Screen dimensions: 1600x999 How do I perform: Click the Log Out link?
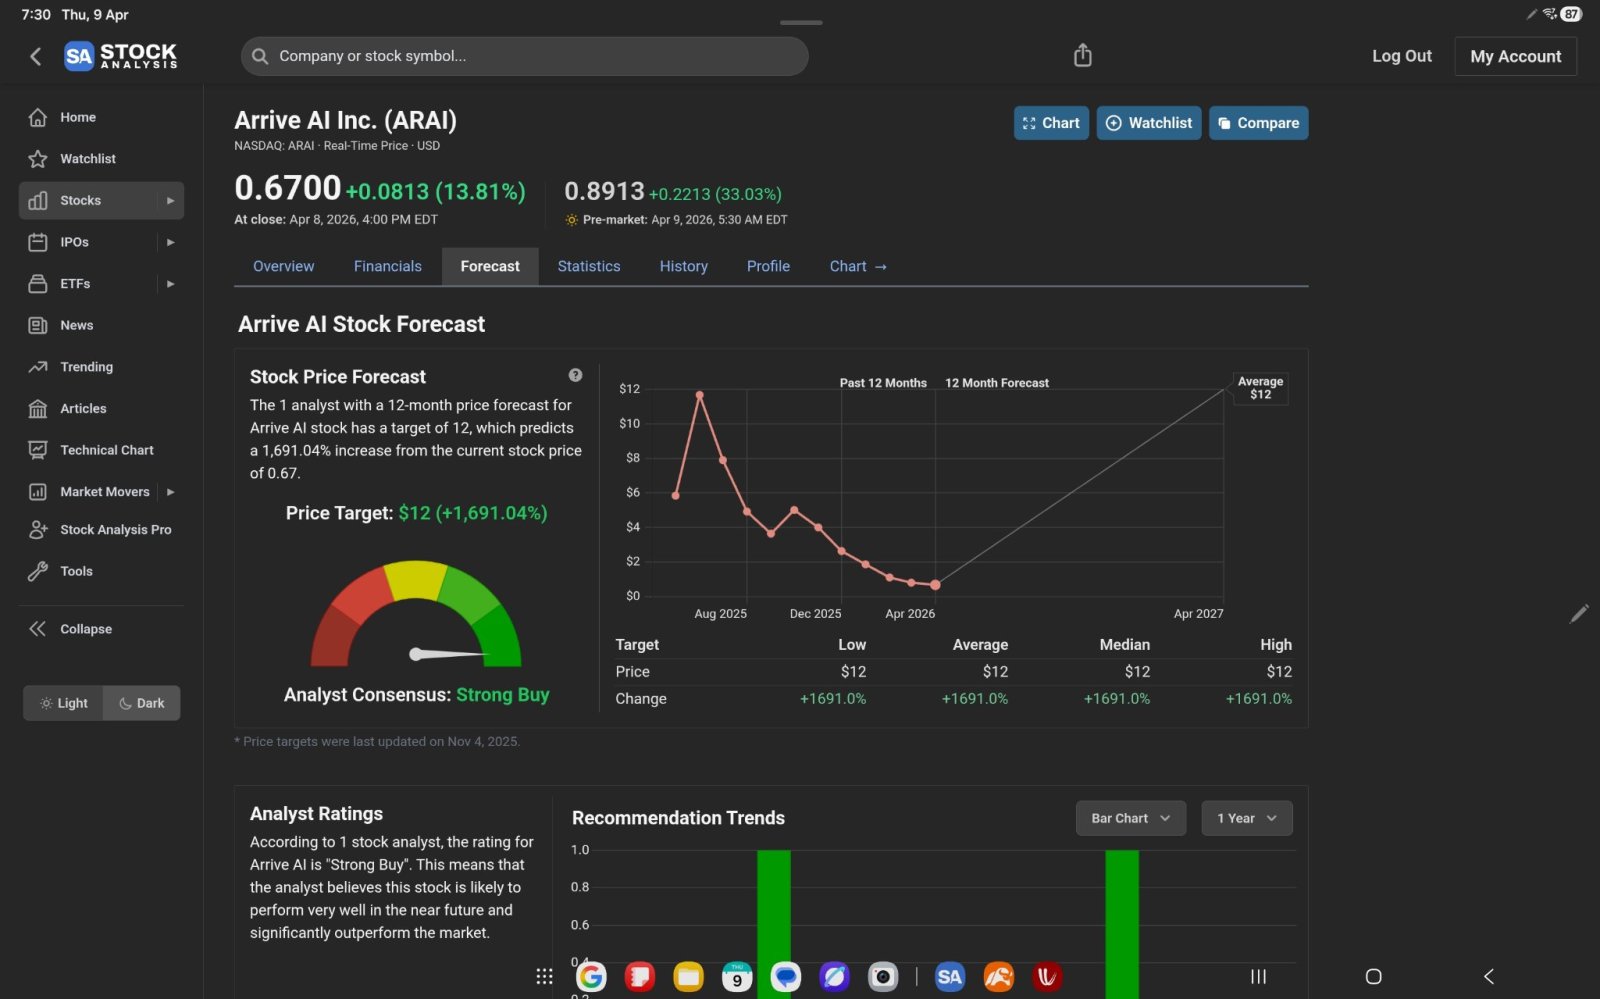(1401, 56)
